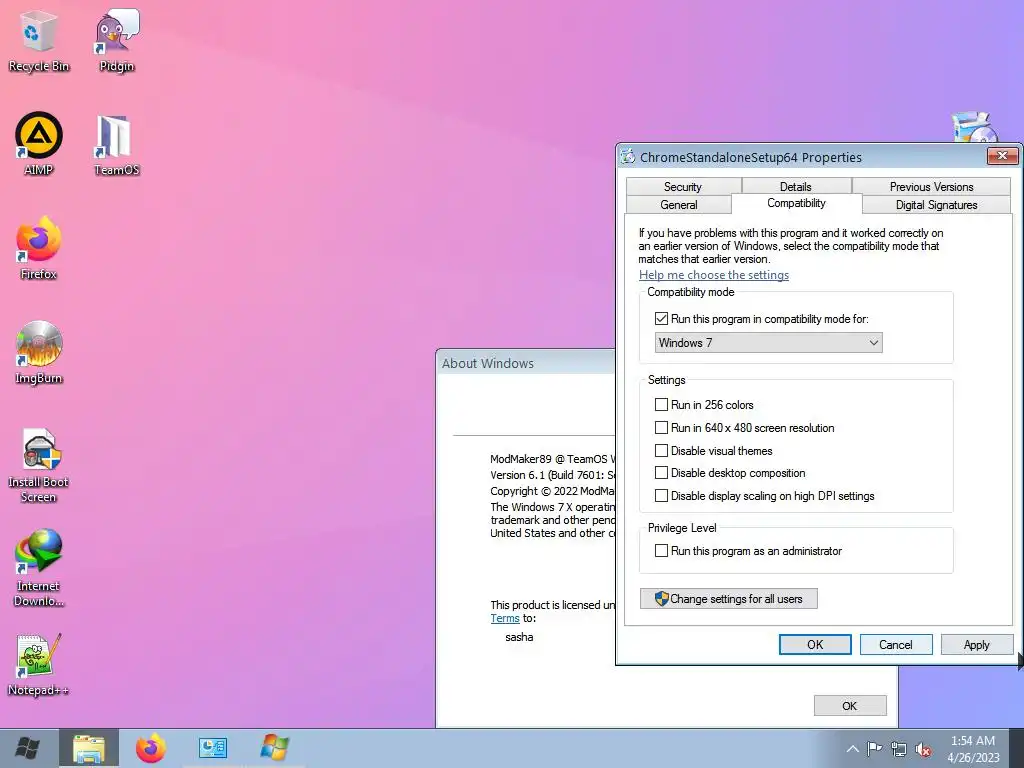
Task: Click the About Windows title bar
Action: 525,363
